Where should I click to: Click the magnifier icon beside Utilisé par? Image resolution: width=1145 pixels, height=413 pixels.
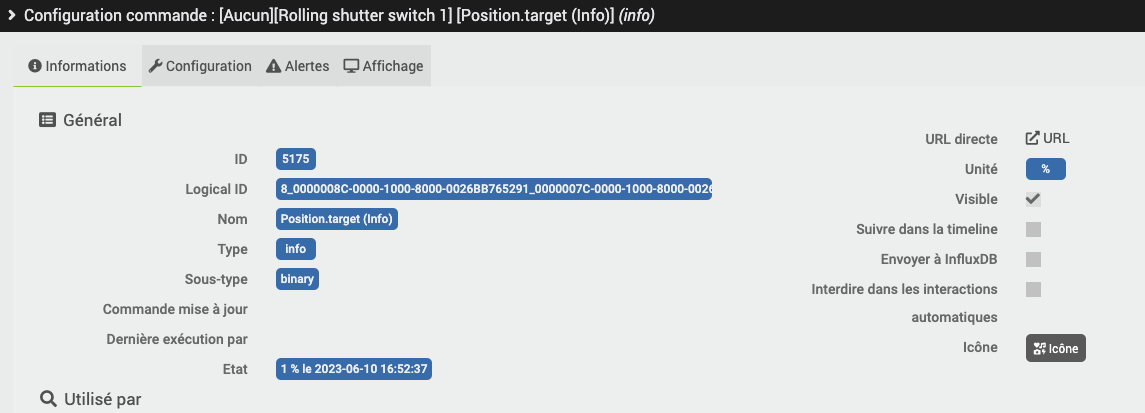click(48, 398)
